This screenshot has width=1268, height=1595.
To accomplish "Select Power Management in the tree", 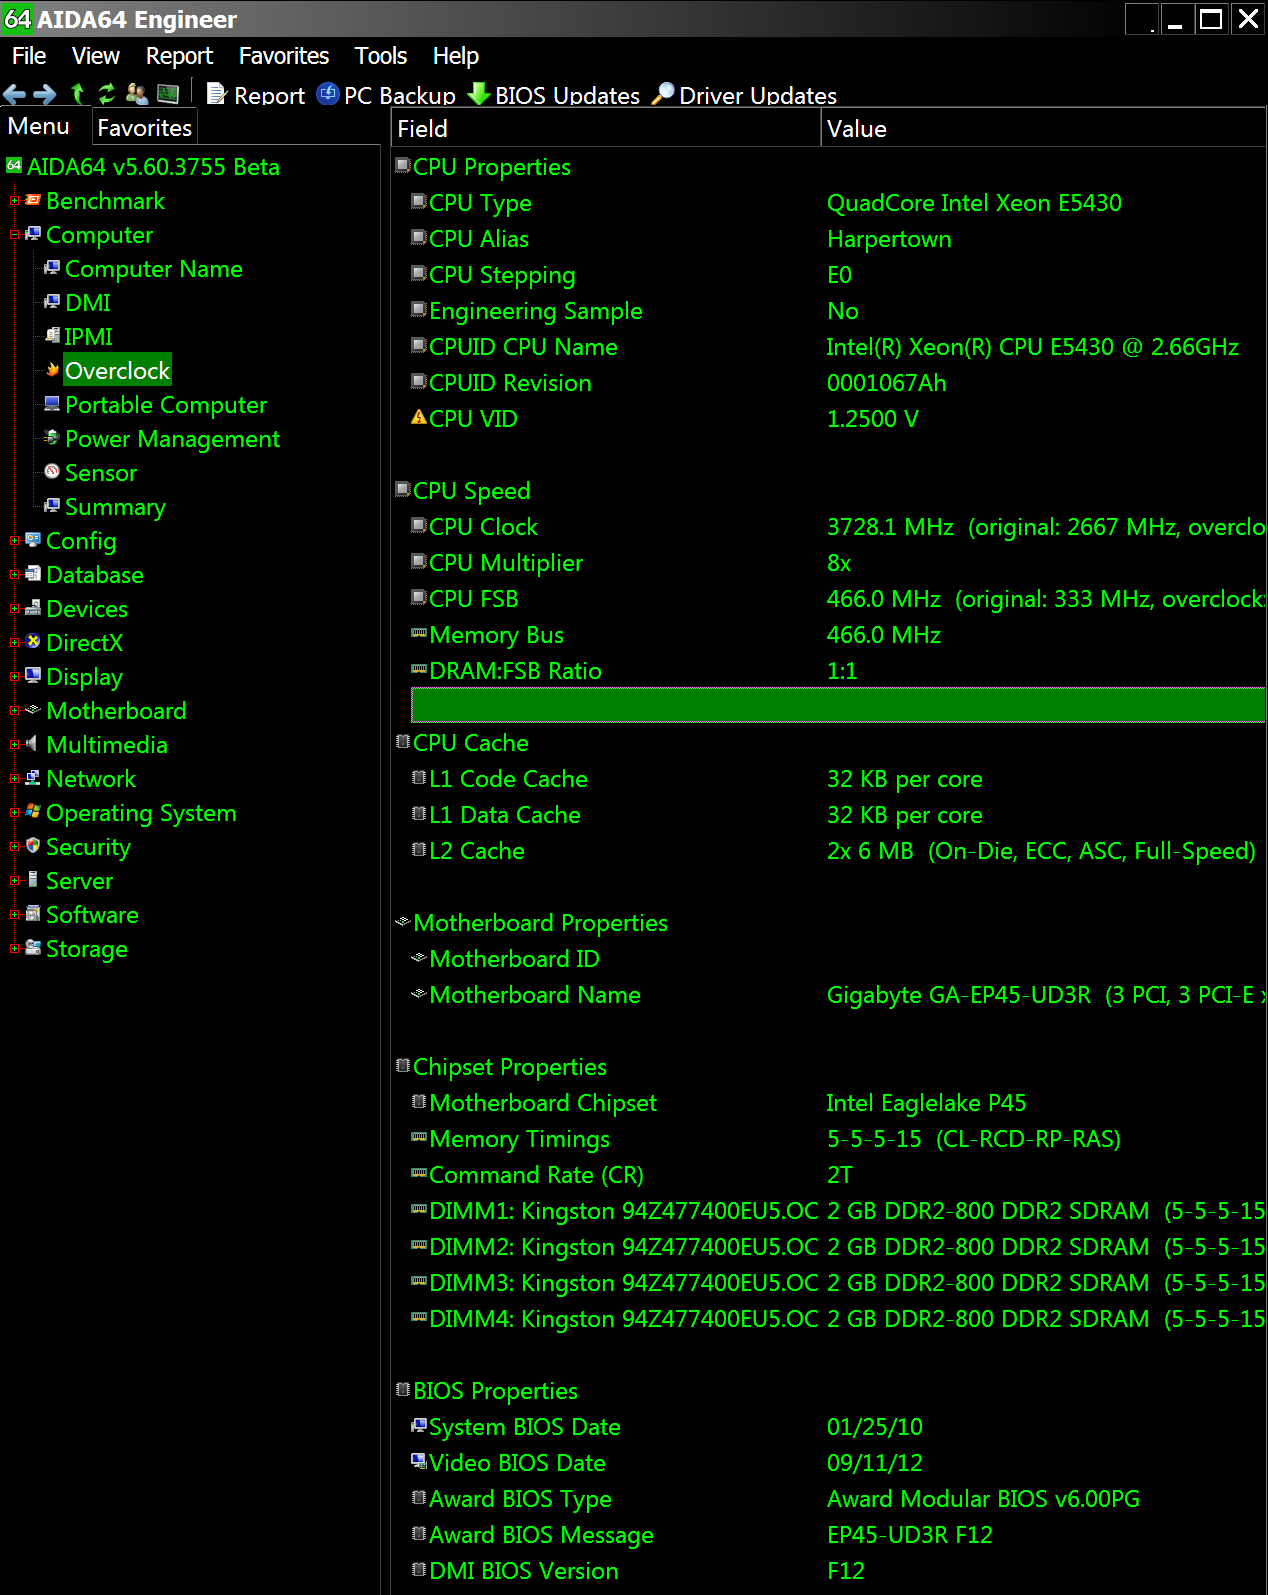I will coord(172,439).
